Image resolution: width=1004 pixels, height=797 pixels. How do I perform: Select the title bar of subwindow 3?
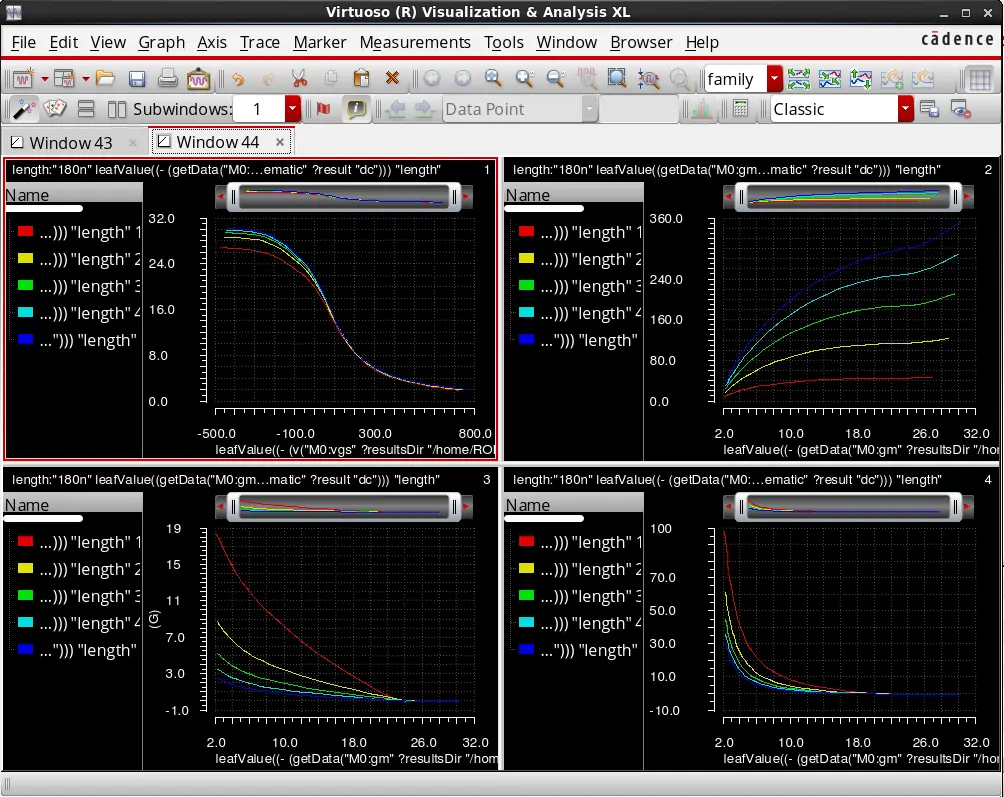coord(250,479)
